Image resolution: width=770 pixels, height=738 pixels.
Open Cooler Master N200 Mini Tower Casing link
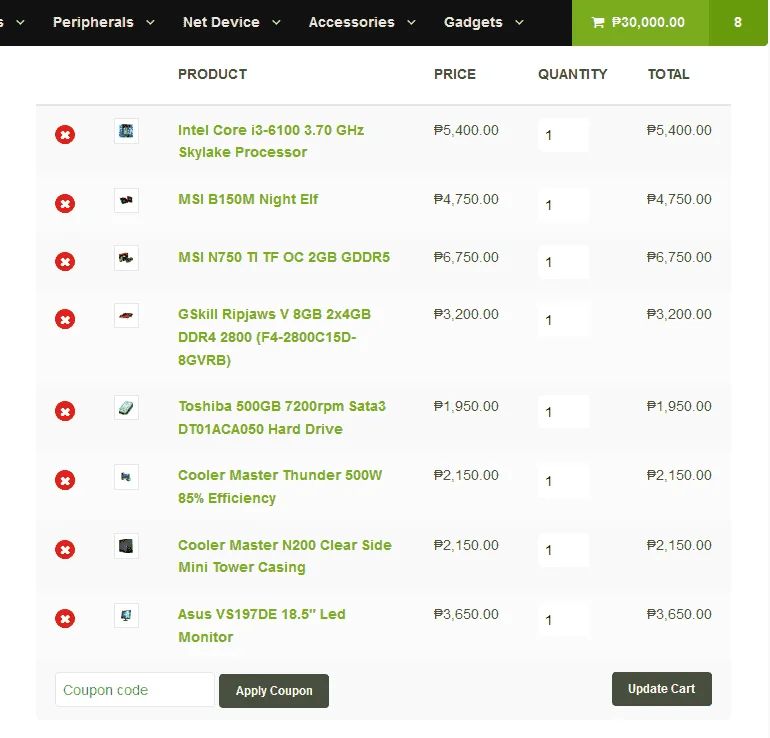(285, 556)
